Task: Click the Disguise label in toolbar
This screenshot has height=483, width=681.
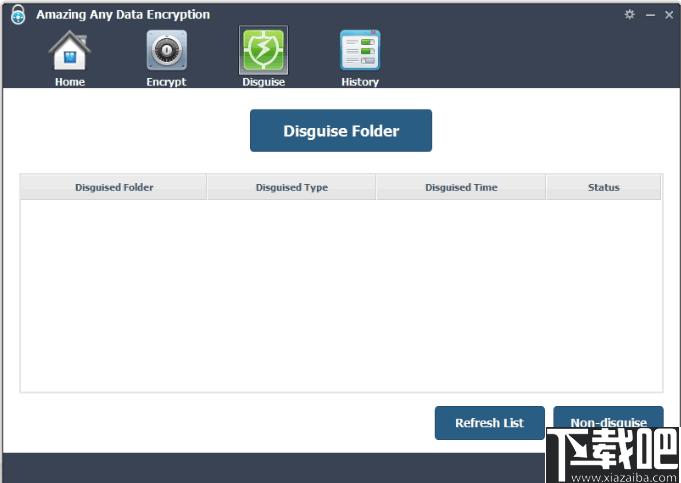Action: (x=264, y=82)
